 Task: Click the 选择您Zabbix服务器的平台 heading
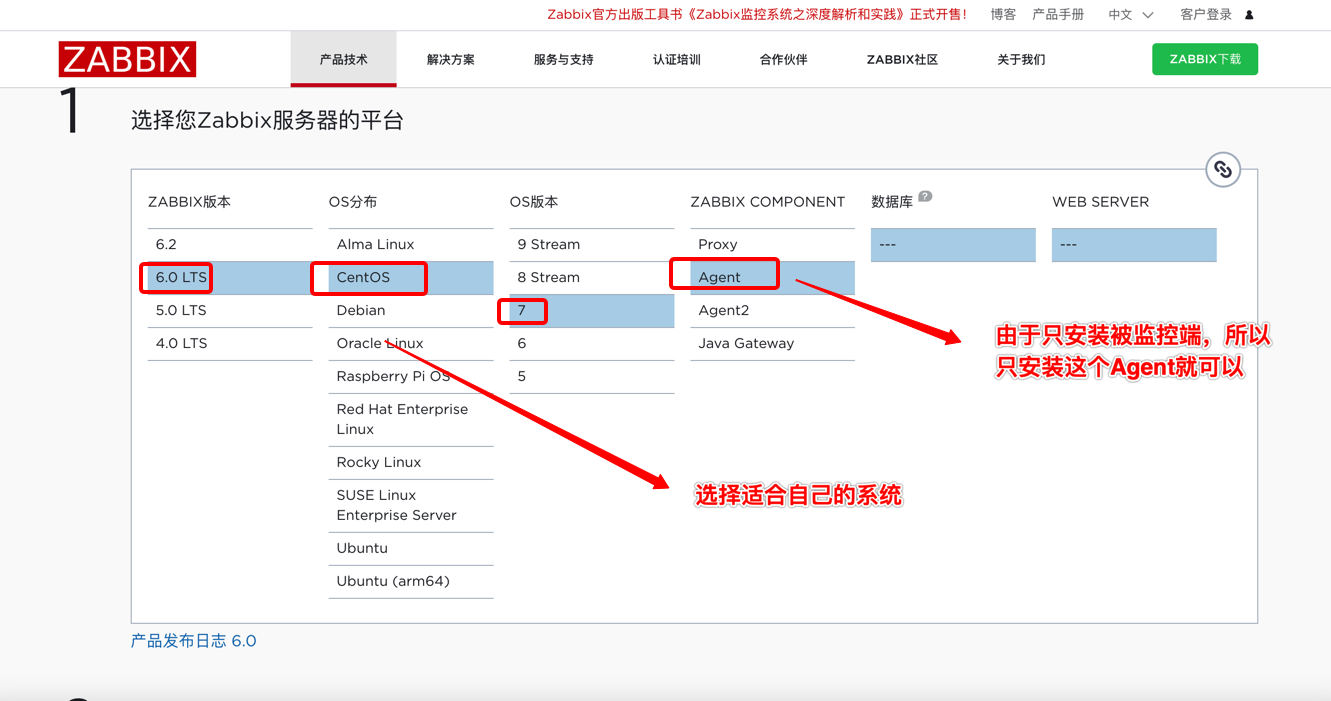(x=268, y=121)
